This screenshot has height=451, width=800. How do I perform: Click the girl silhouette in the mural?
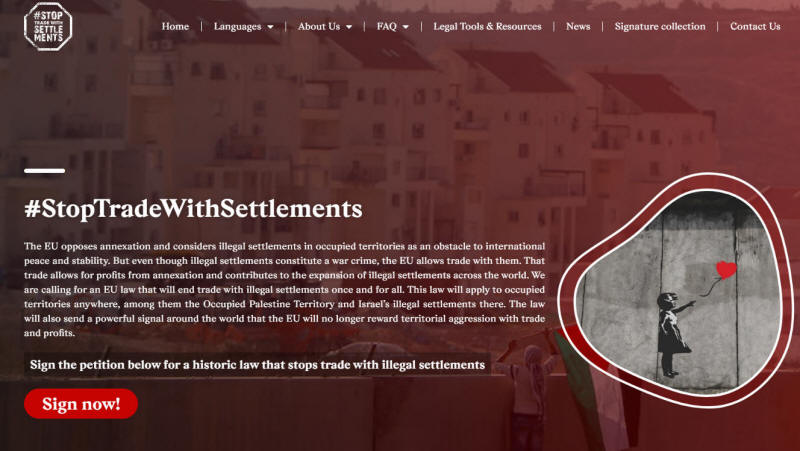click(x=672, y=334)
